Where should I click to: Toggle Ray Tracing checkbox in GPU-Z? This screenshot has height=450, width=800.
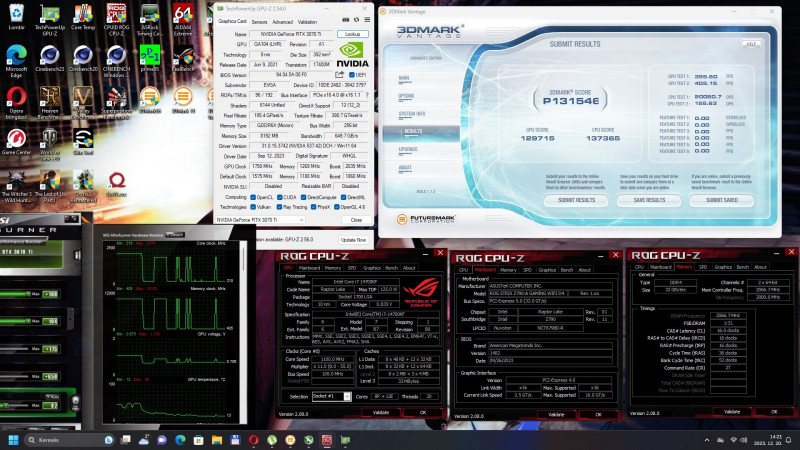pos(280,207)
